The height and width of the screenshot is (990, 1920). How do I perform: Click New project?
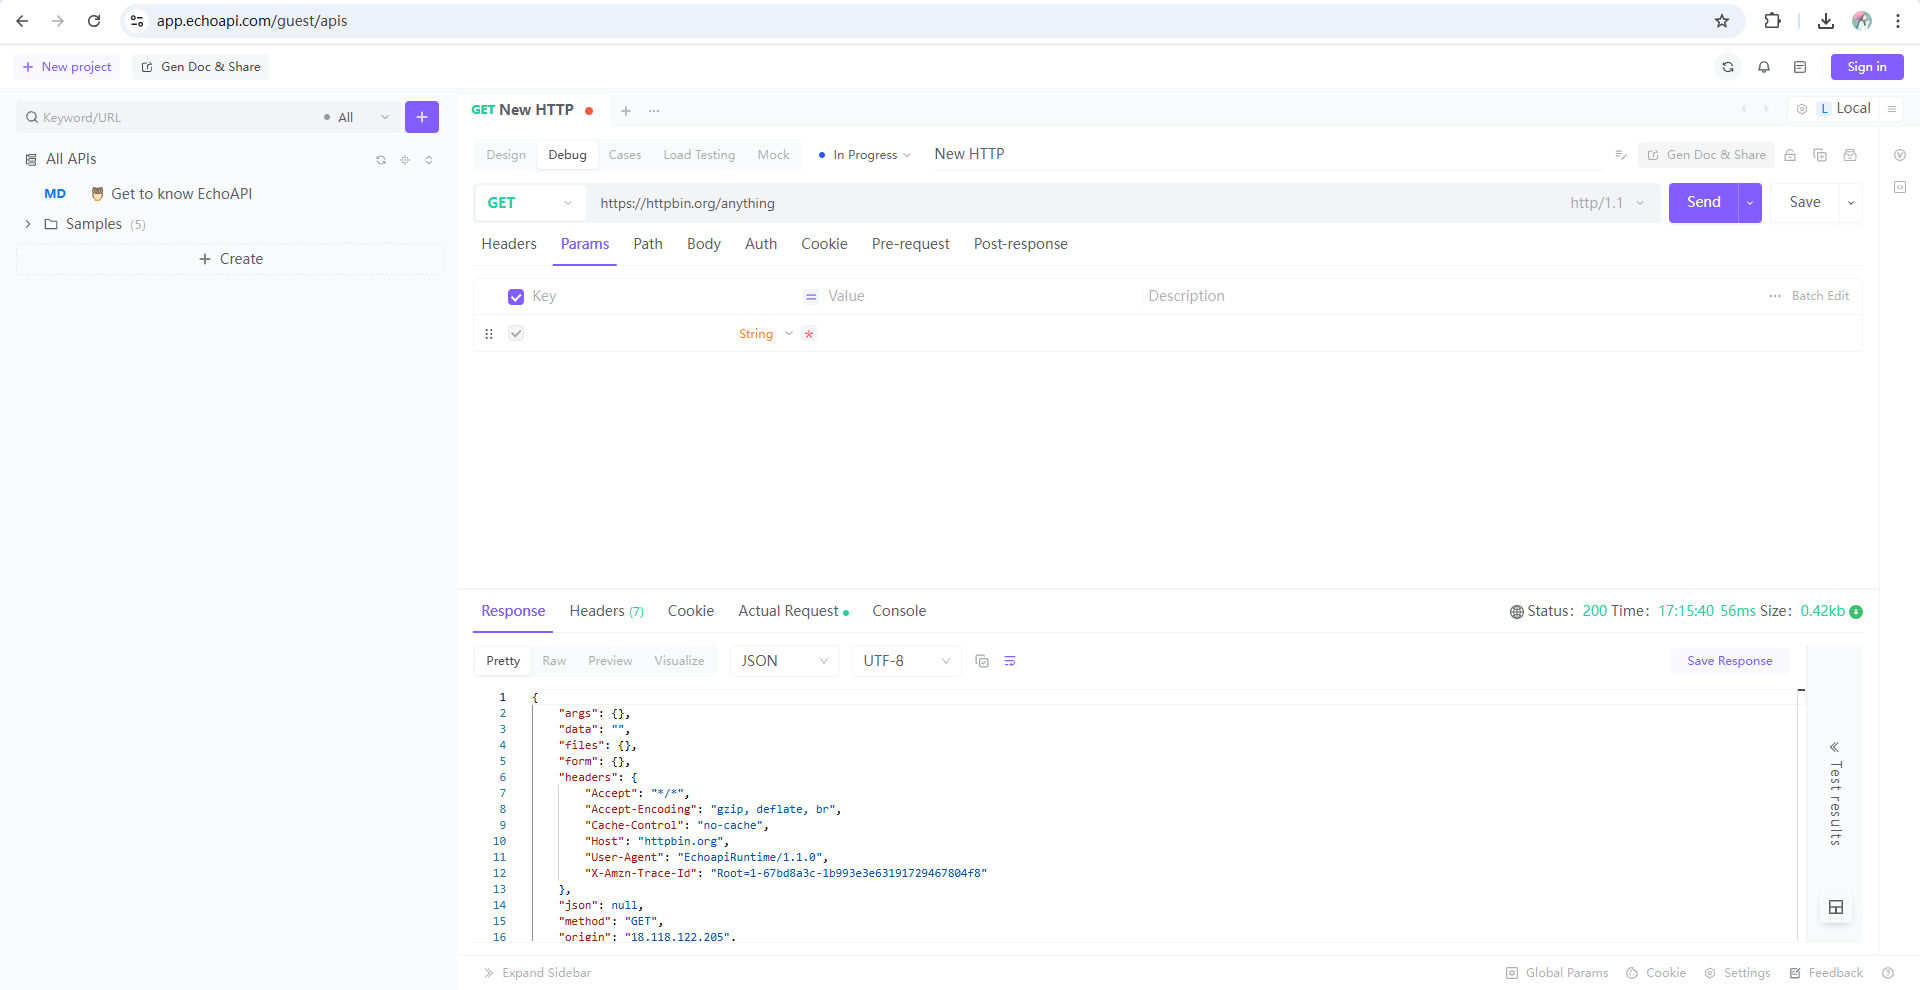coord(67,67)
